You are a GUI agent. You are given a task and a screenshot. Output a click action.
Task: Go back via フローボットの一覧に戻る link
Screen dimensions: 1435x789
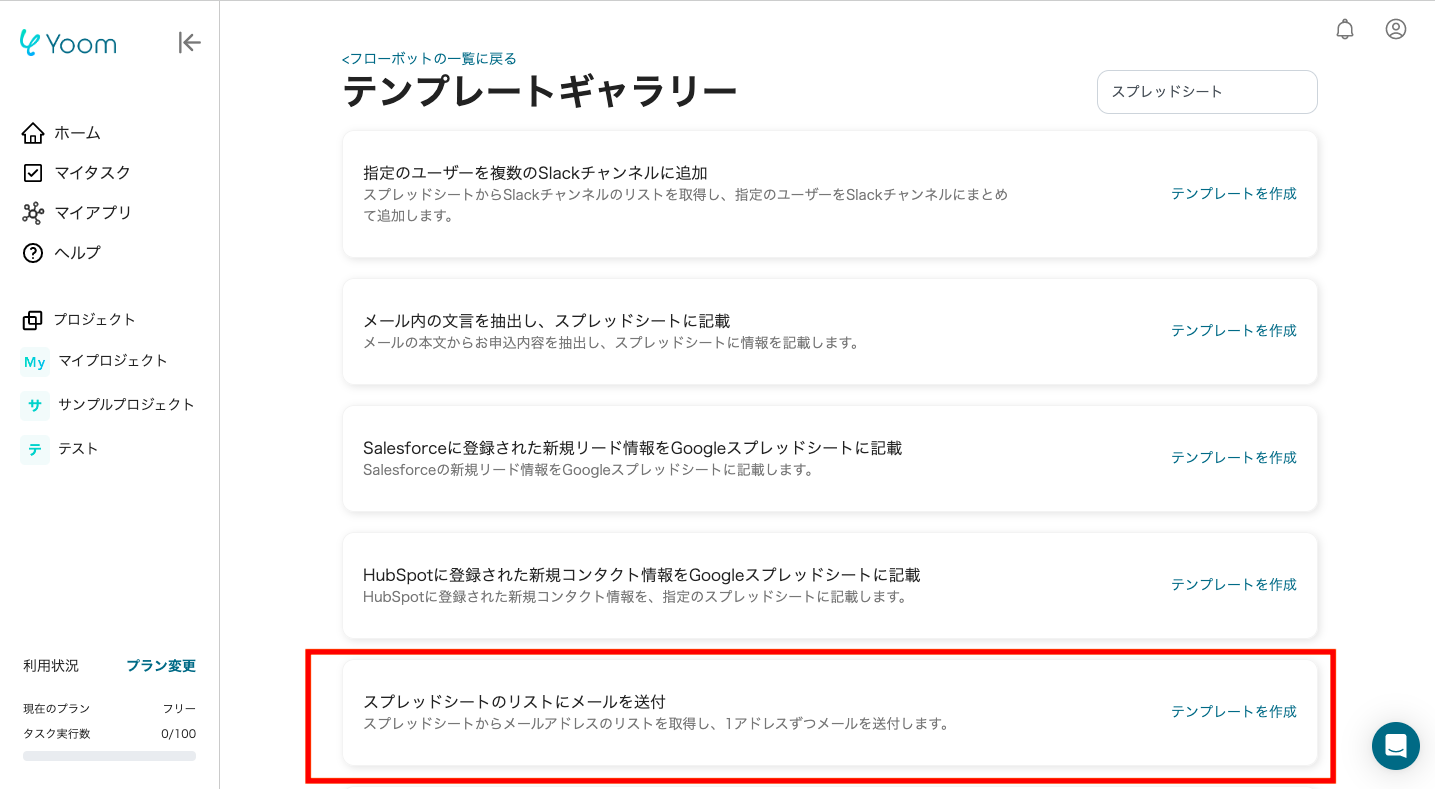coord(429,59)
